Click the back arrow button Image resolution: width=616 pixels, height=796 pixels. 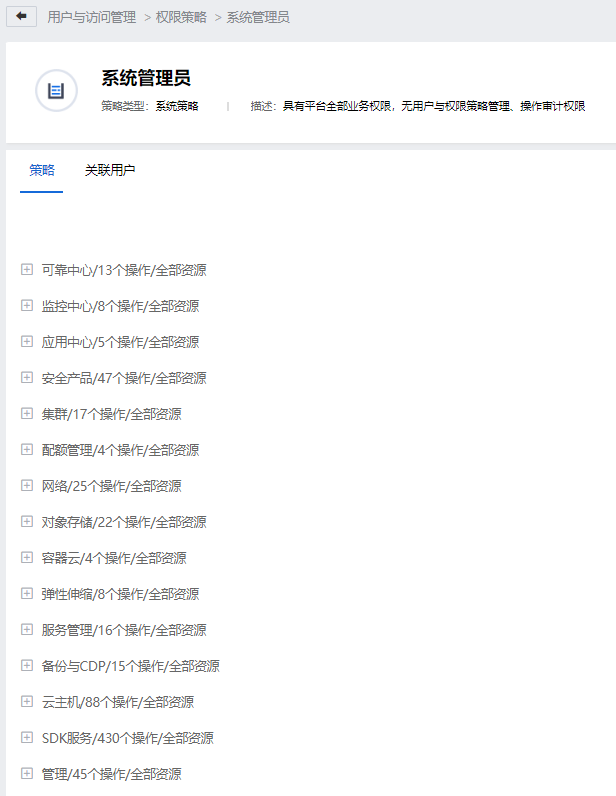(21, 17)
